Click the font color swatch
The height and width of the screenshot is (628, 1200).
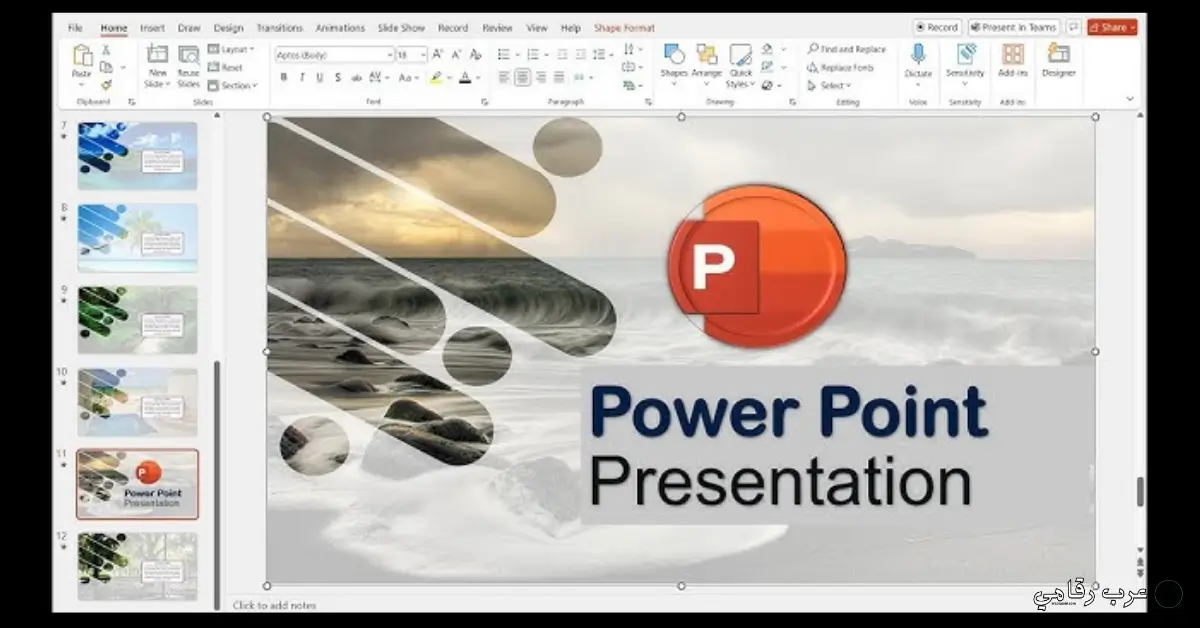[x=464, y=77]
